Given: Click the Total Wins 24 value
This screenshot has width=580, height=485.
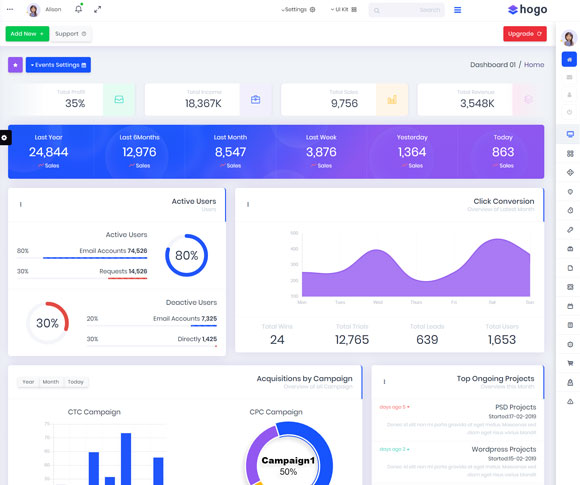Looking at the screenshot, I should pos(277,339).
